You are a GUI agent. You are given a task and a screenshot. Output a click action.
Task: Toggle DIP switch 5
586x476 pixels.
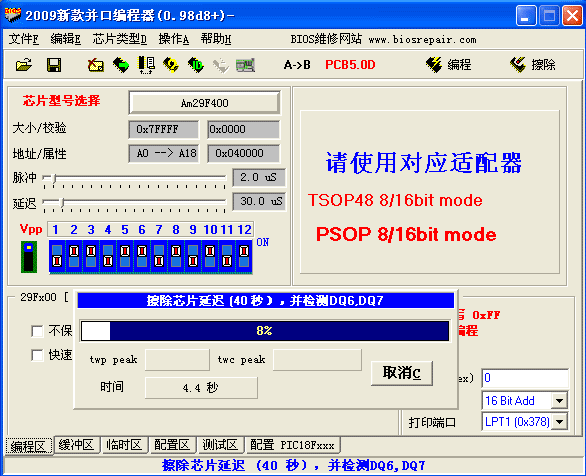tap(125, 256)
